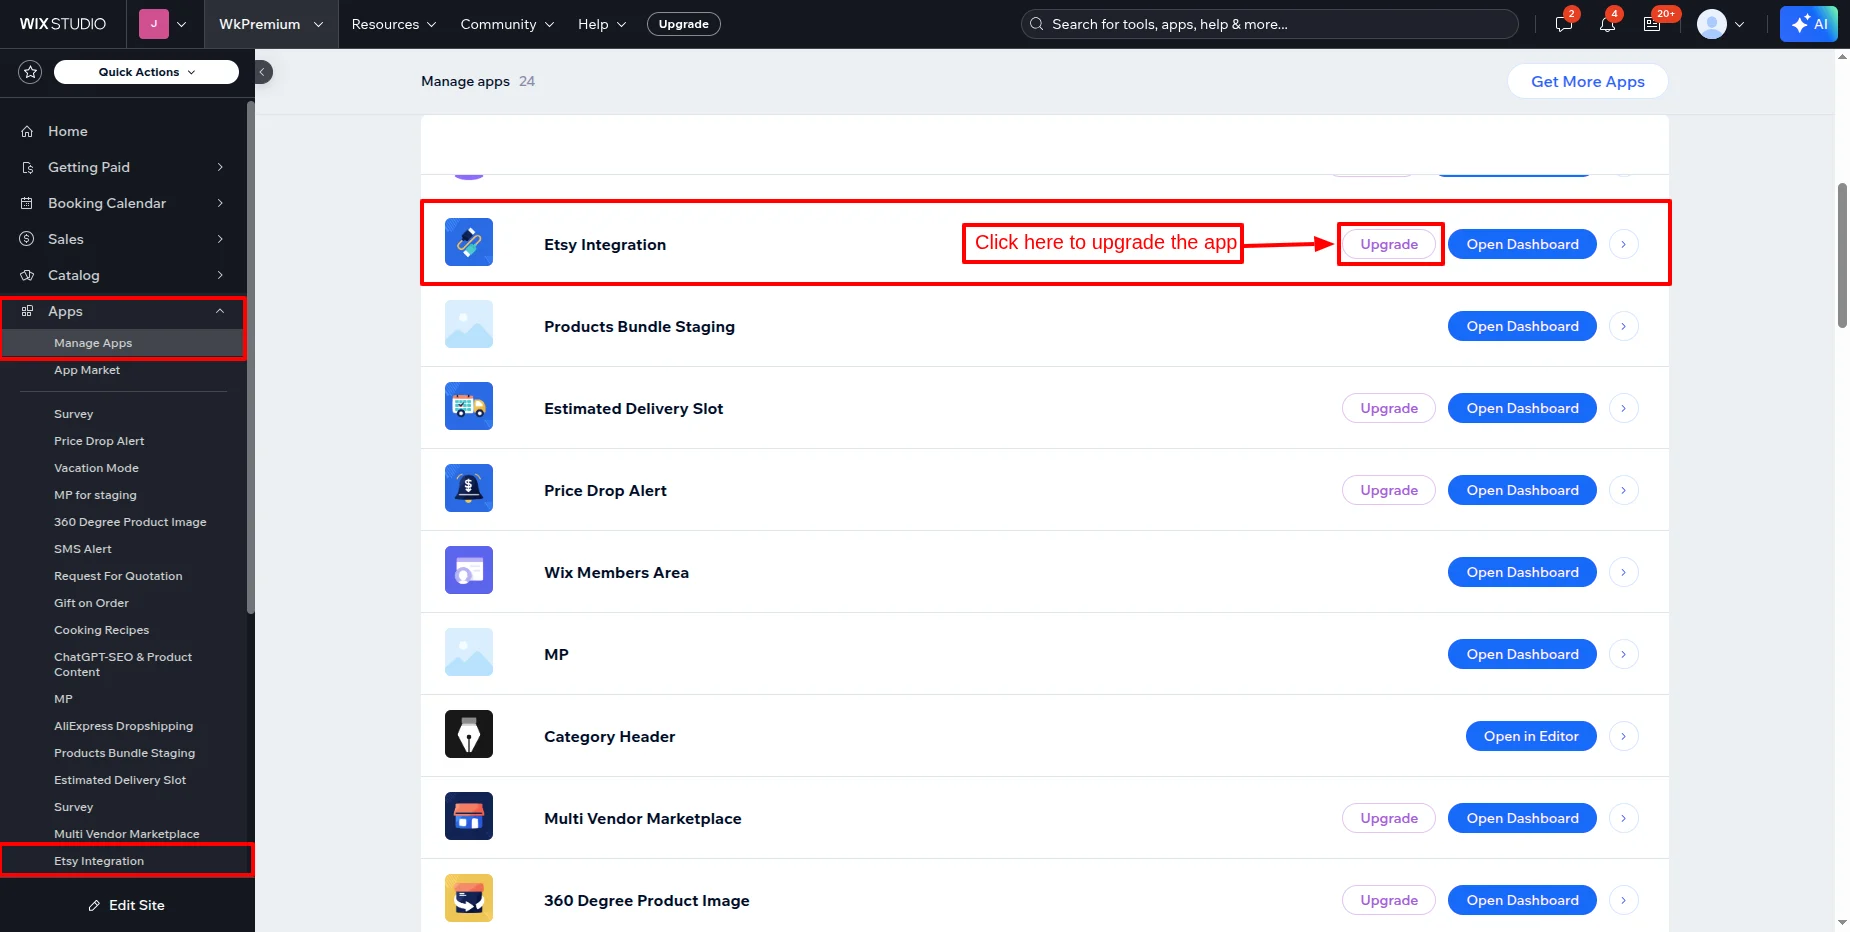Open Dashboard for Wix Members Area
Image resolution: width=1850 pixels, height=932 pixels.
1521,572
